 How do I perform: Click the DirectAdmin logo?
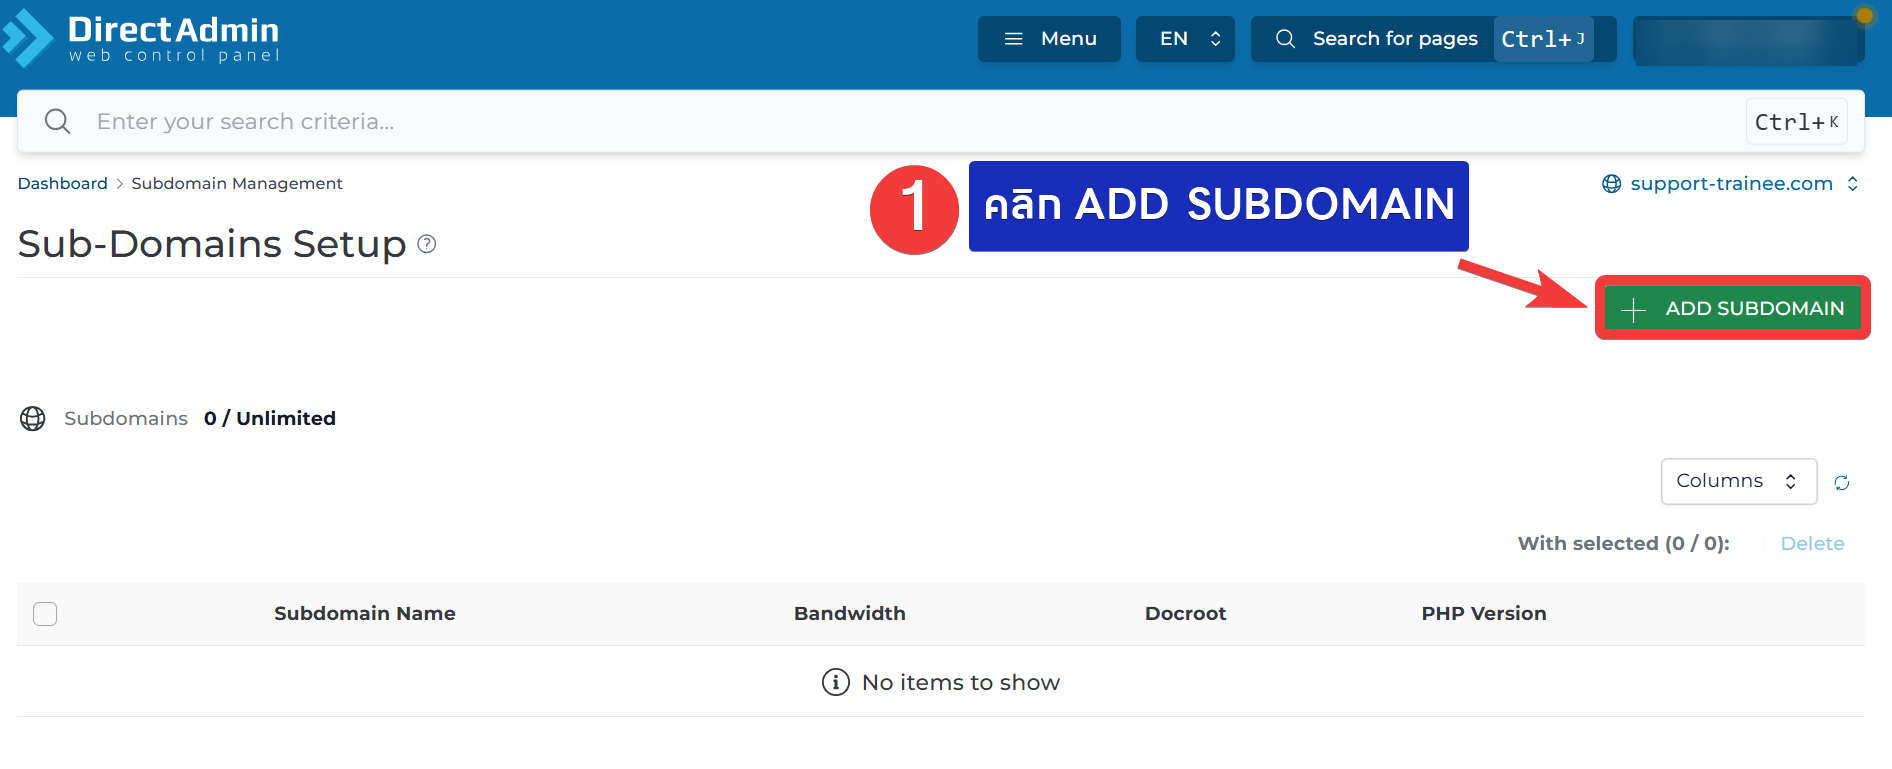[x=142, y=39]
